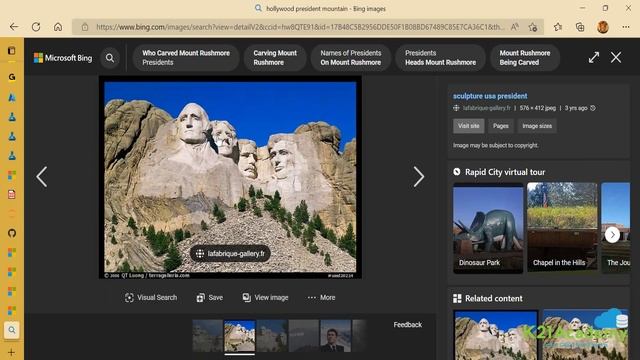640x360 pixels.
Task: Click the clock icon next to '3 yrs ago'
Action: (593, 108)
